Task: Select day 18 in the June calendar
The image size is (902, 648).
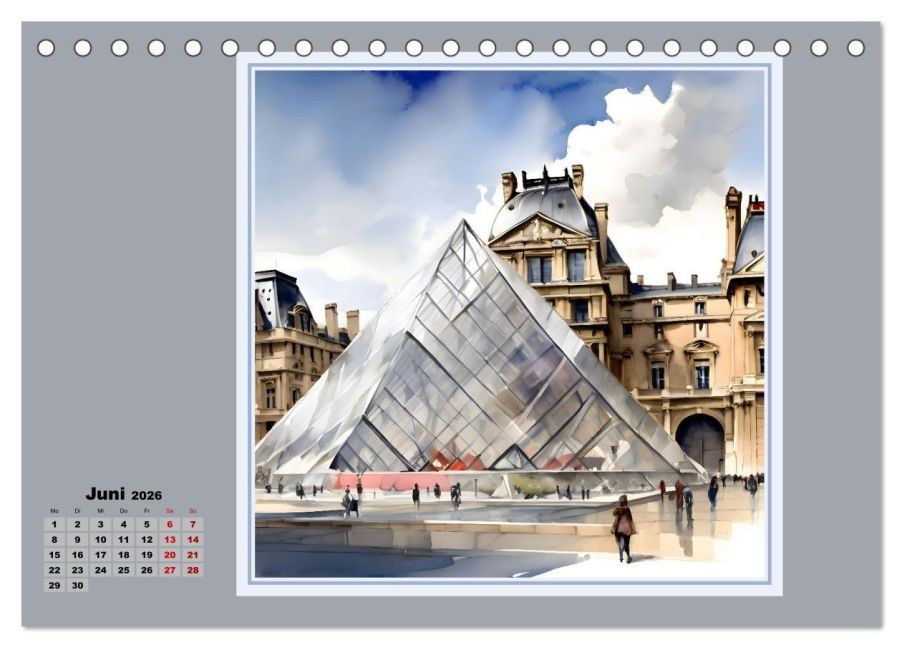Action: pyautogui.click(x=124, y=555)
